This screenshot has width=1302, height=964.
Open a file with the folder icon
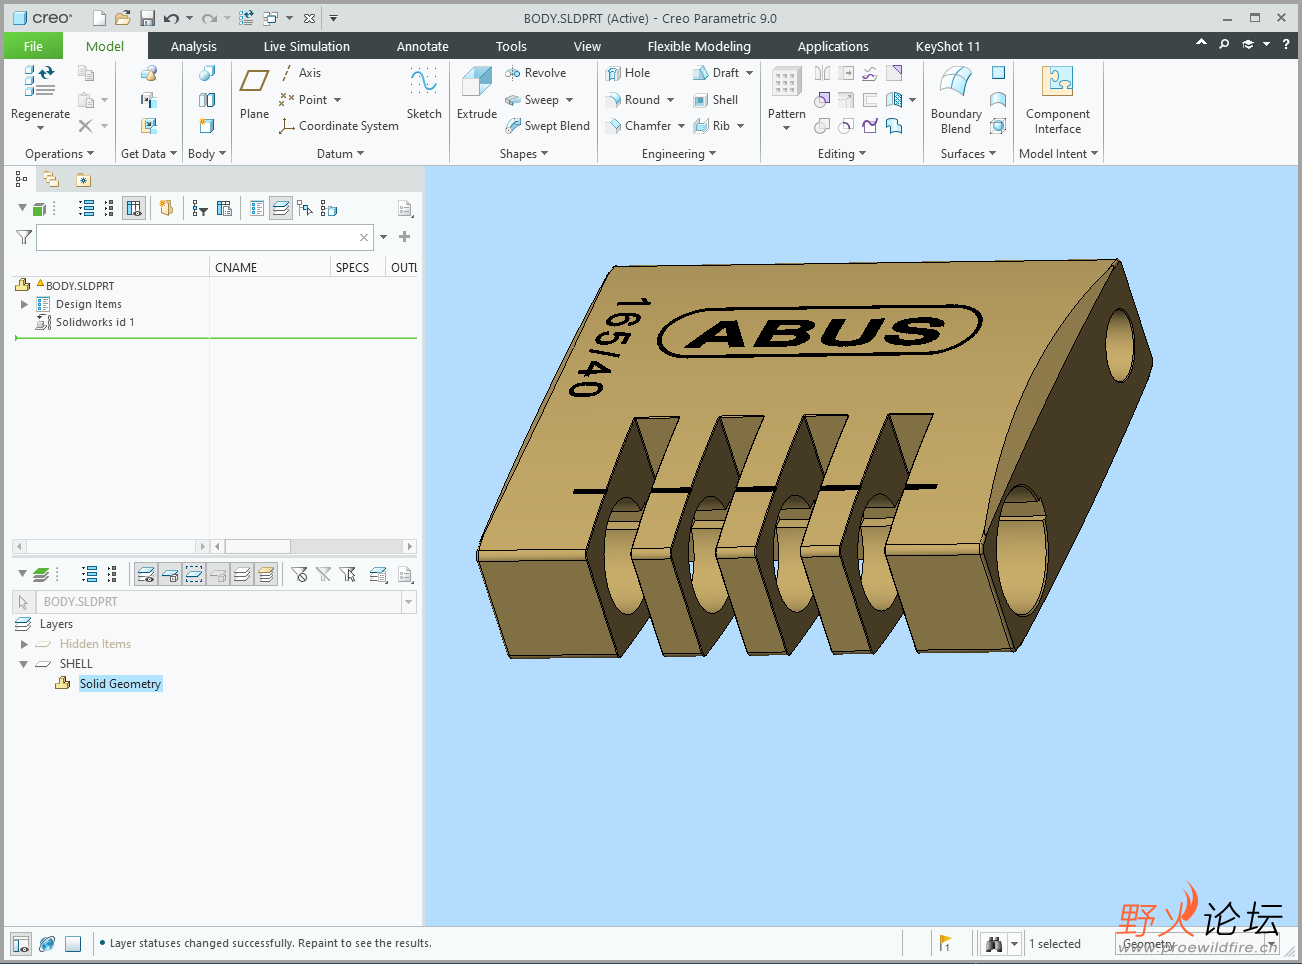point(123,18)
